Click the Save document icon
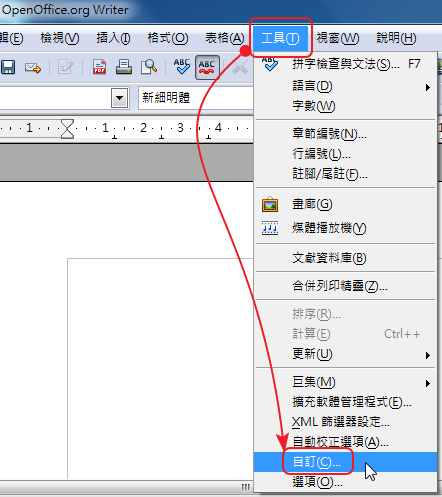This screenshot has width=442, height=497. 7,67
